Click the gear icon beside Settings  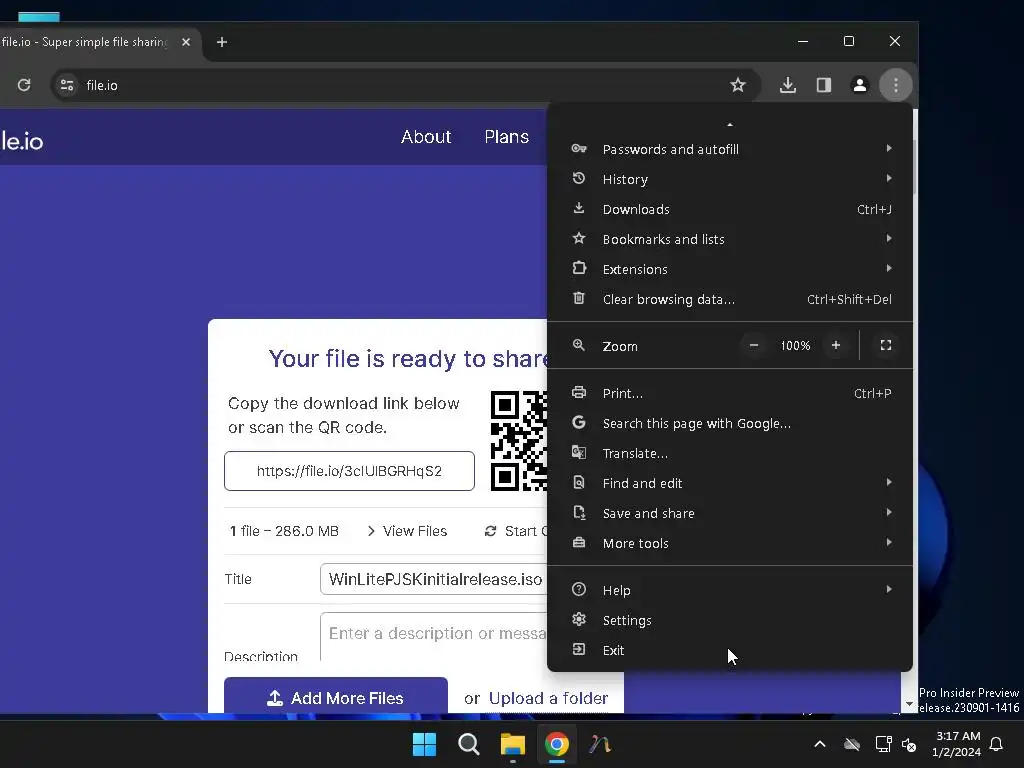click(x=579, y=619)
